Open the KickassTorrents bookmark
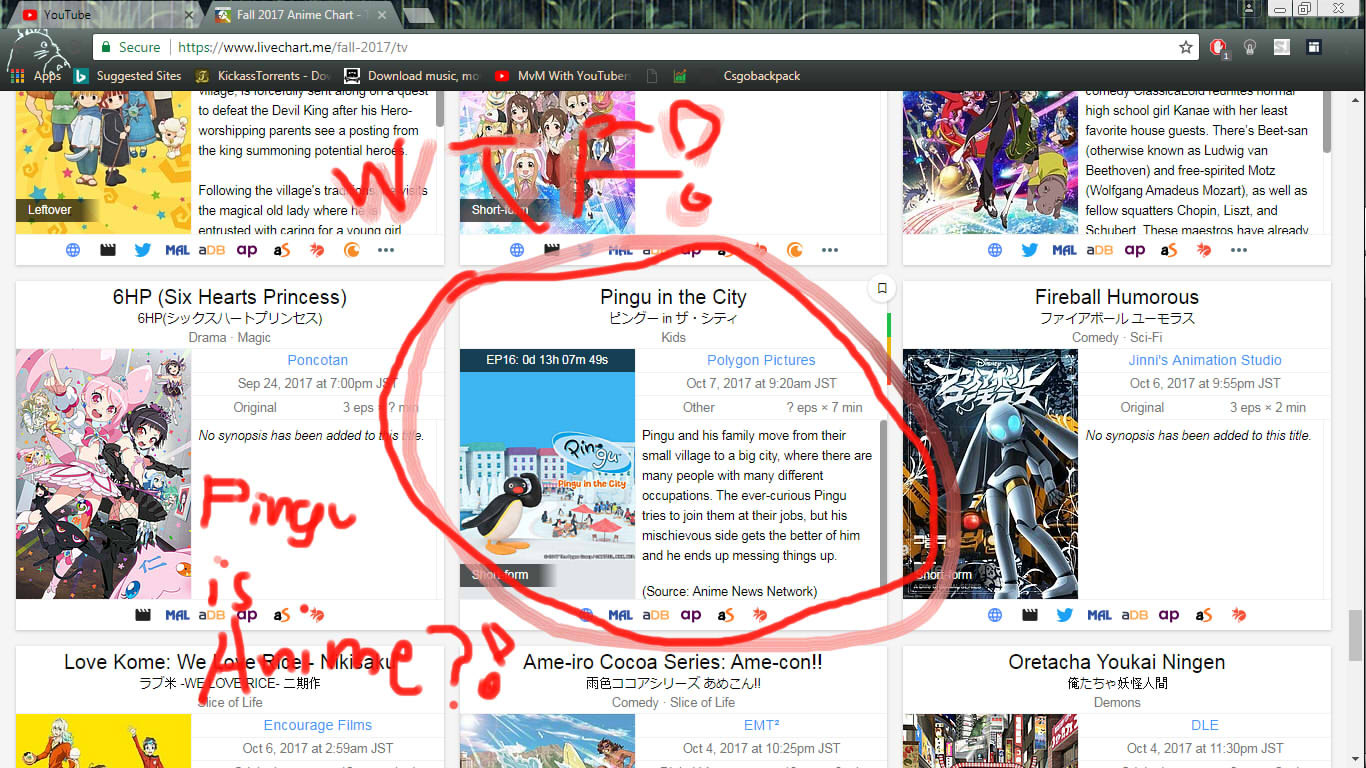This screenshot has height=768, width=1366. [x=263, y=76]
